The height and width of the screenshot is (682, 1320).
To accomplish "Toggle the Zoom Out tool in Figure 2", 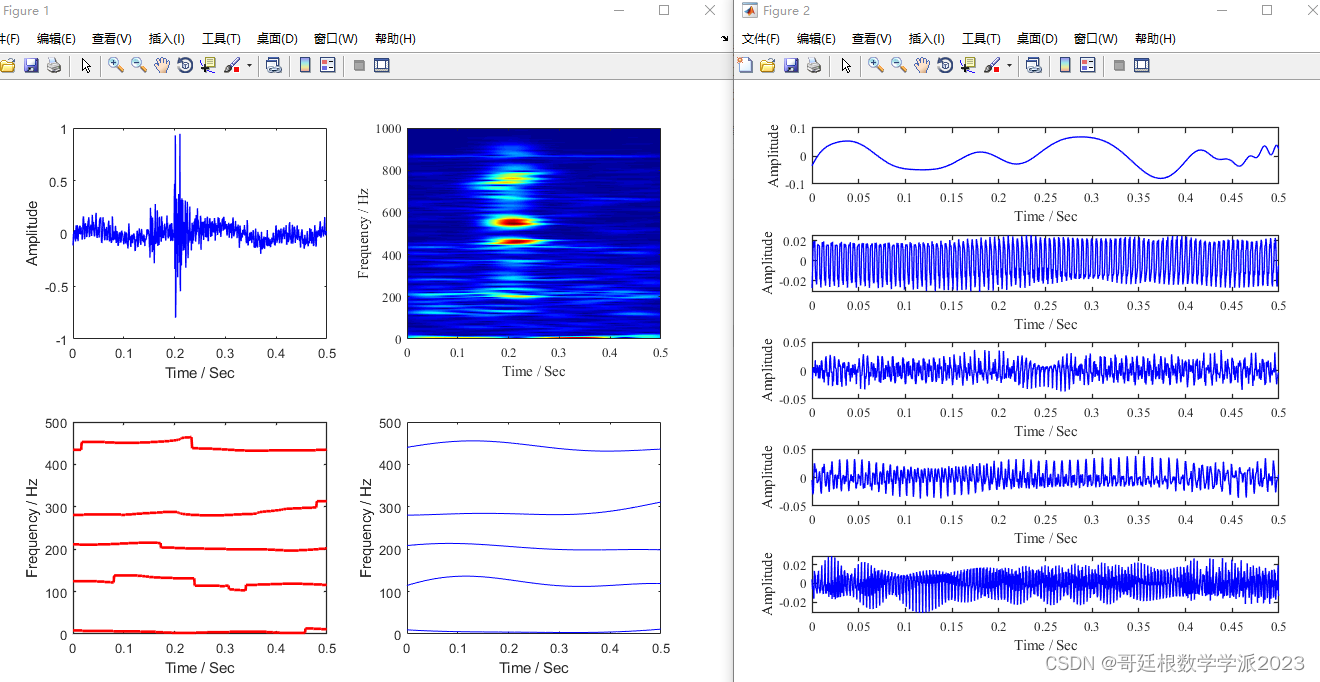I will pos(898,65).
